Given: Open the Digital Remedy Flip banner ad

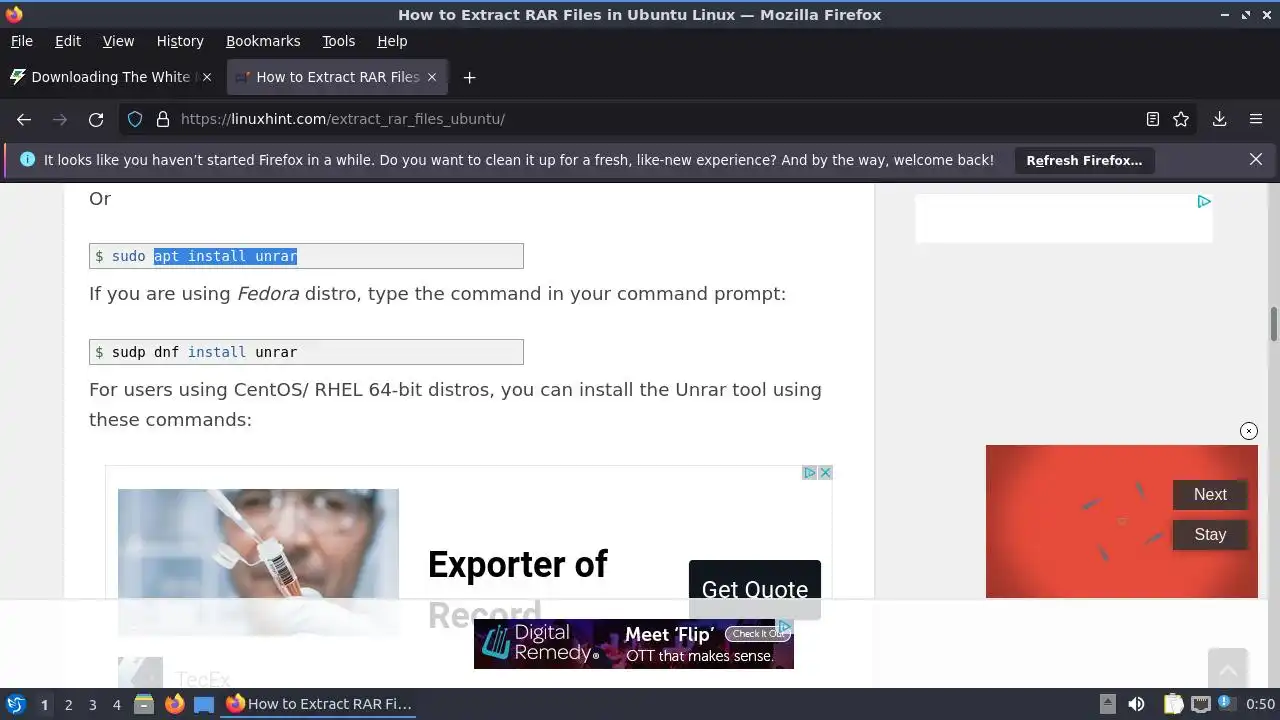Looking at the screenshot, I should tap(634, 644).
